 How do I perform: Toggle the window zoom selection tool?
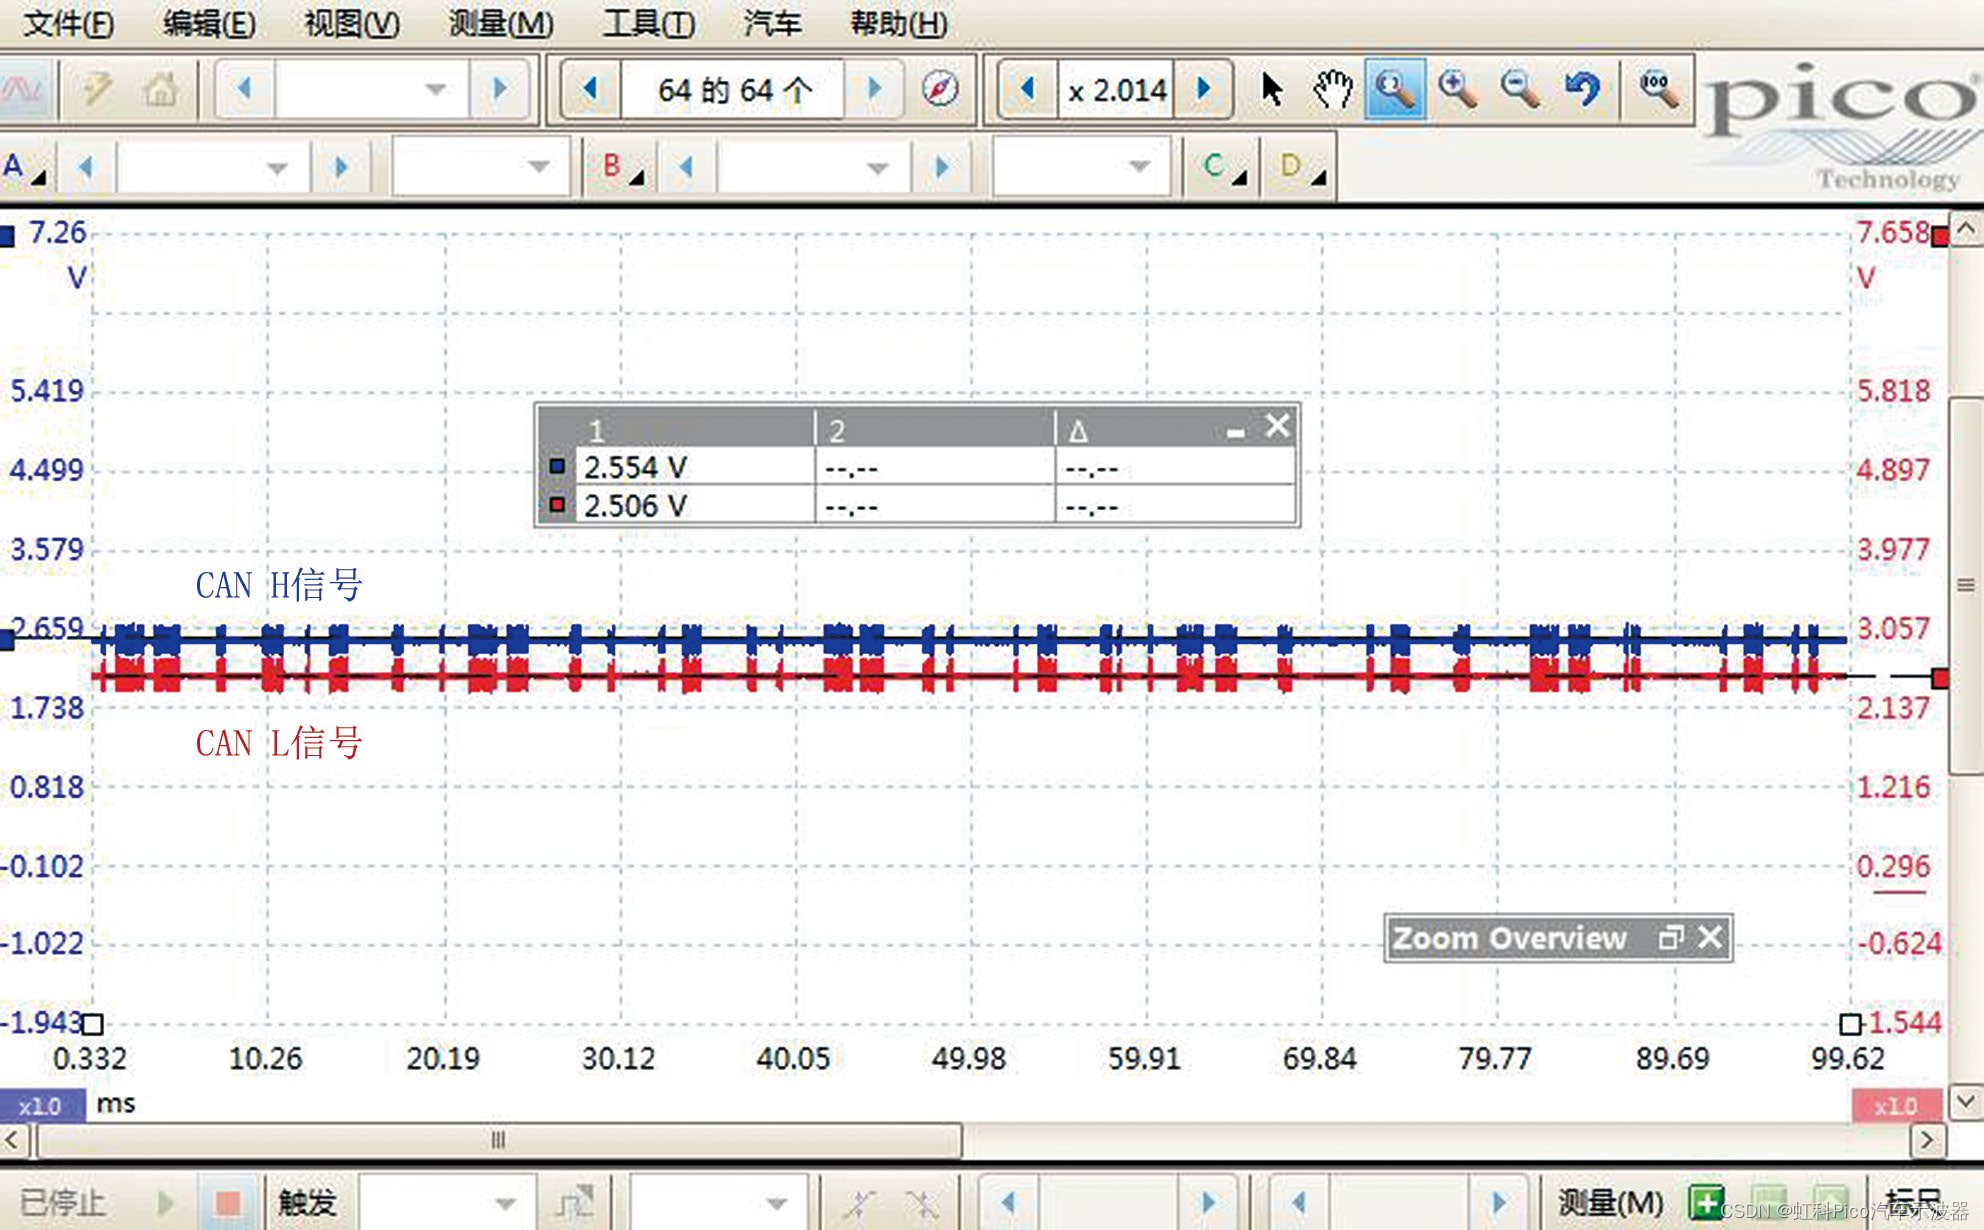1394,89
